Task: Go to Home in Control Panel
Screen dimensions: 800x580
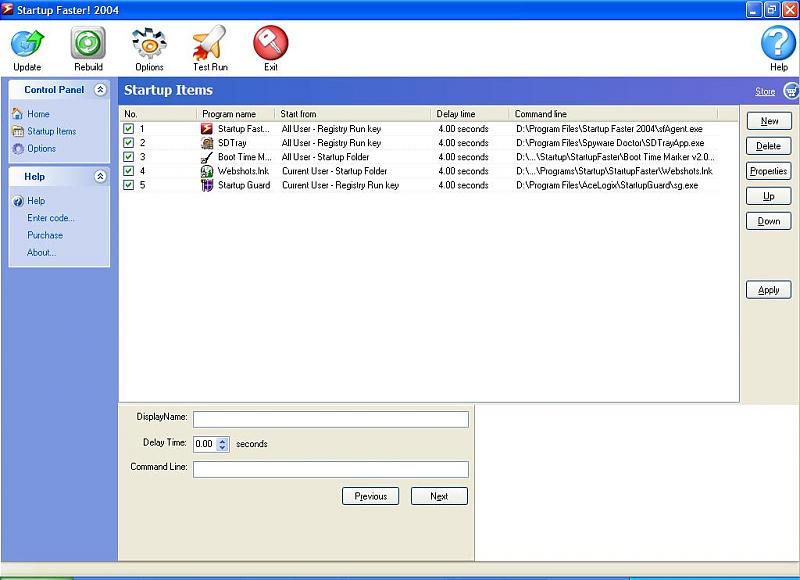Action: 38,114
